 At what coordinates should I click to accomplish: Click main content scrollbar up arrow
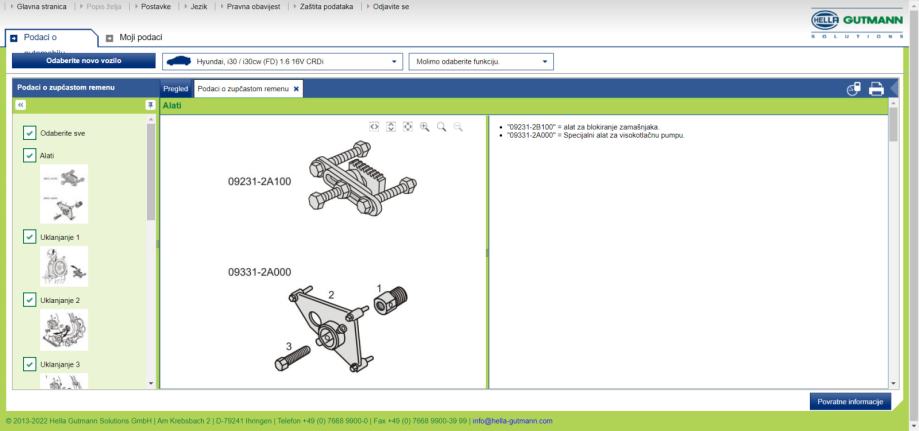(x=893, y=103)
